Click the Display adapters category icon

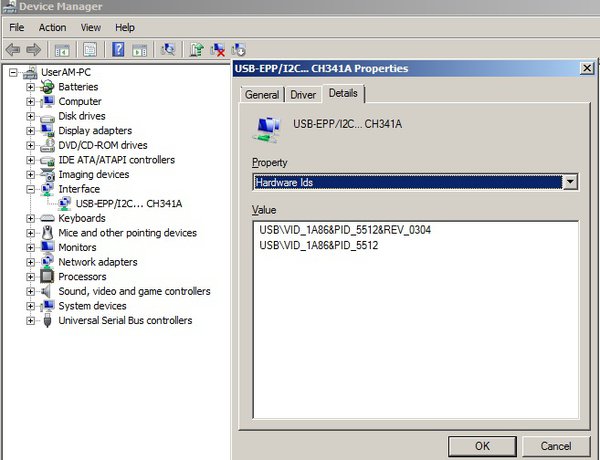[47, 130]
